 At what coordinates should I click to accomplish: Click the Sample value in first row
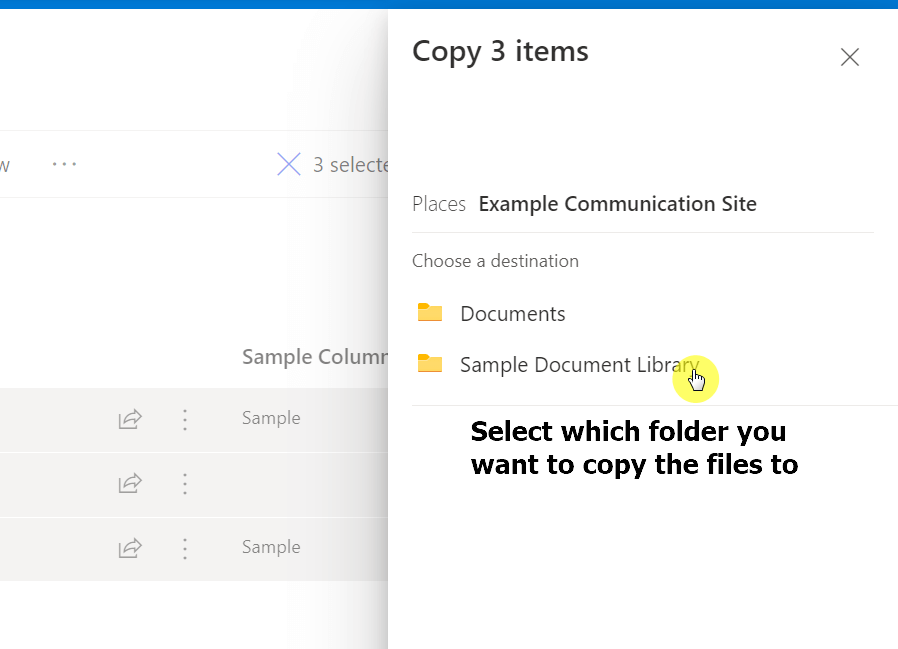click(271, 418)
